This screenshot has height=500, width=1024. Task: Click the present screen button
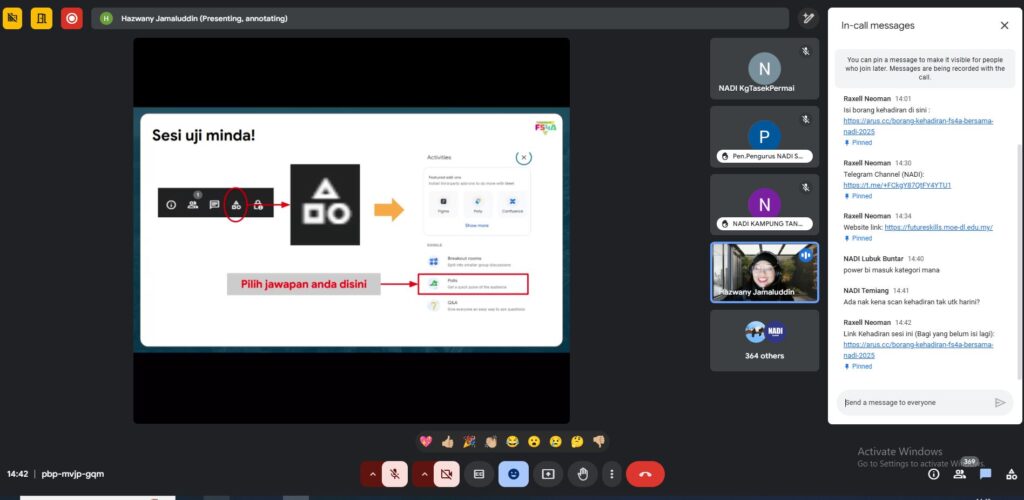[x=548, y=474]
